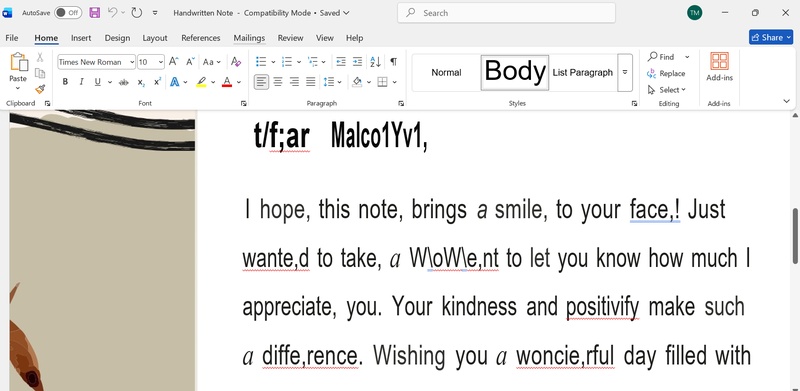The image size is (800, 391).
Task: Open the Change Case menu
Action: click(211, 62)
